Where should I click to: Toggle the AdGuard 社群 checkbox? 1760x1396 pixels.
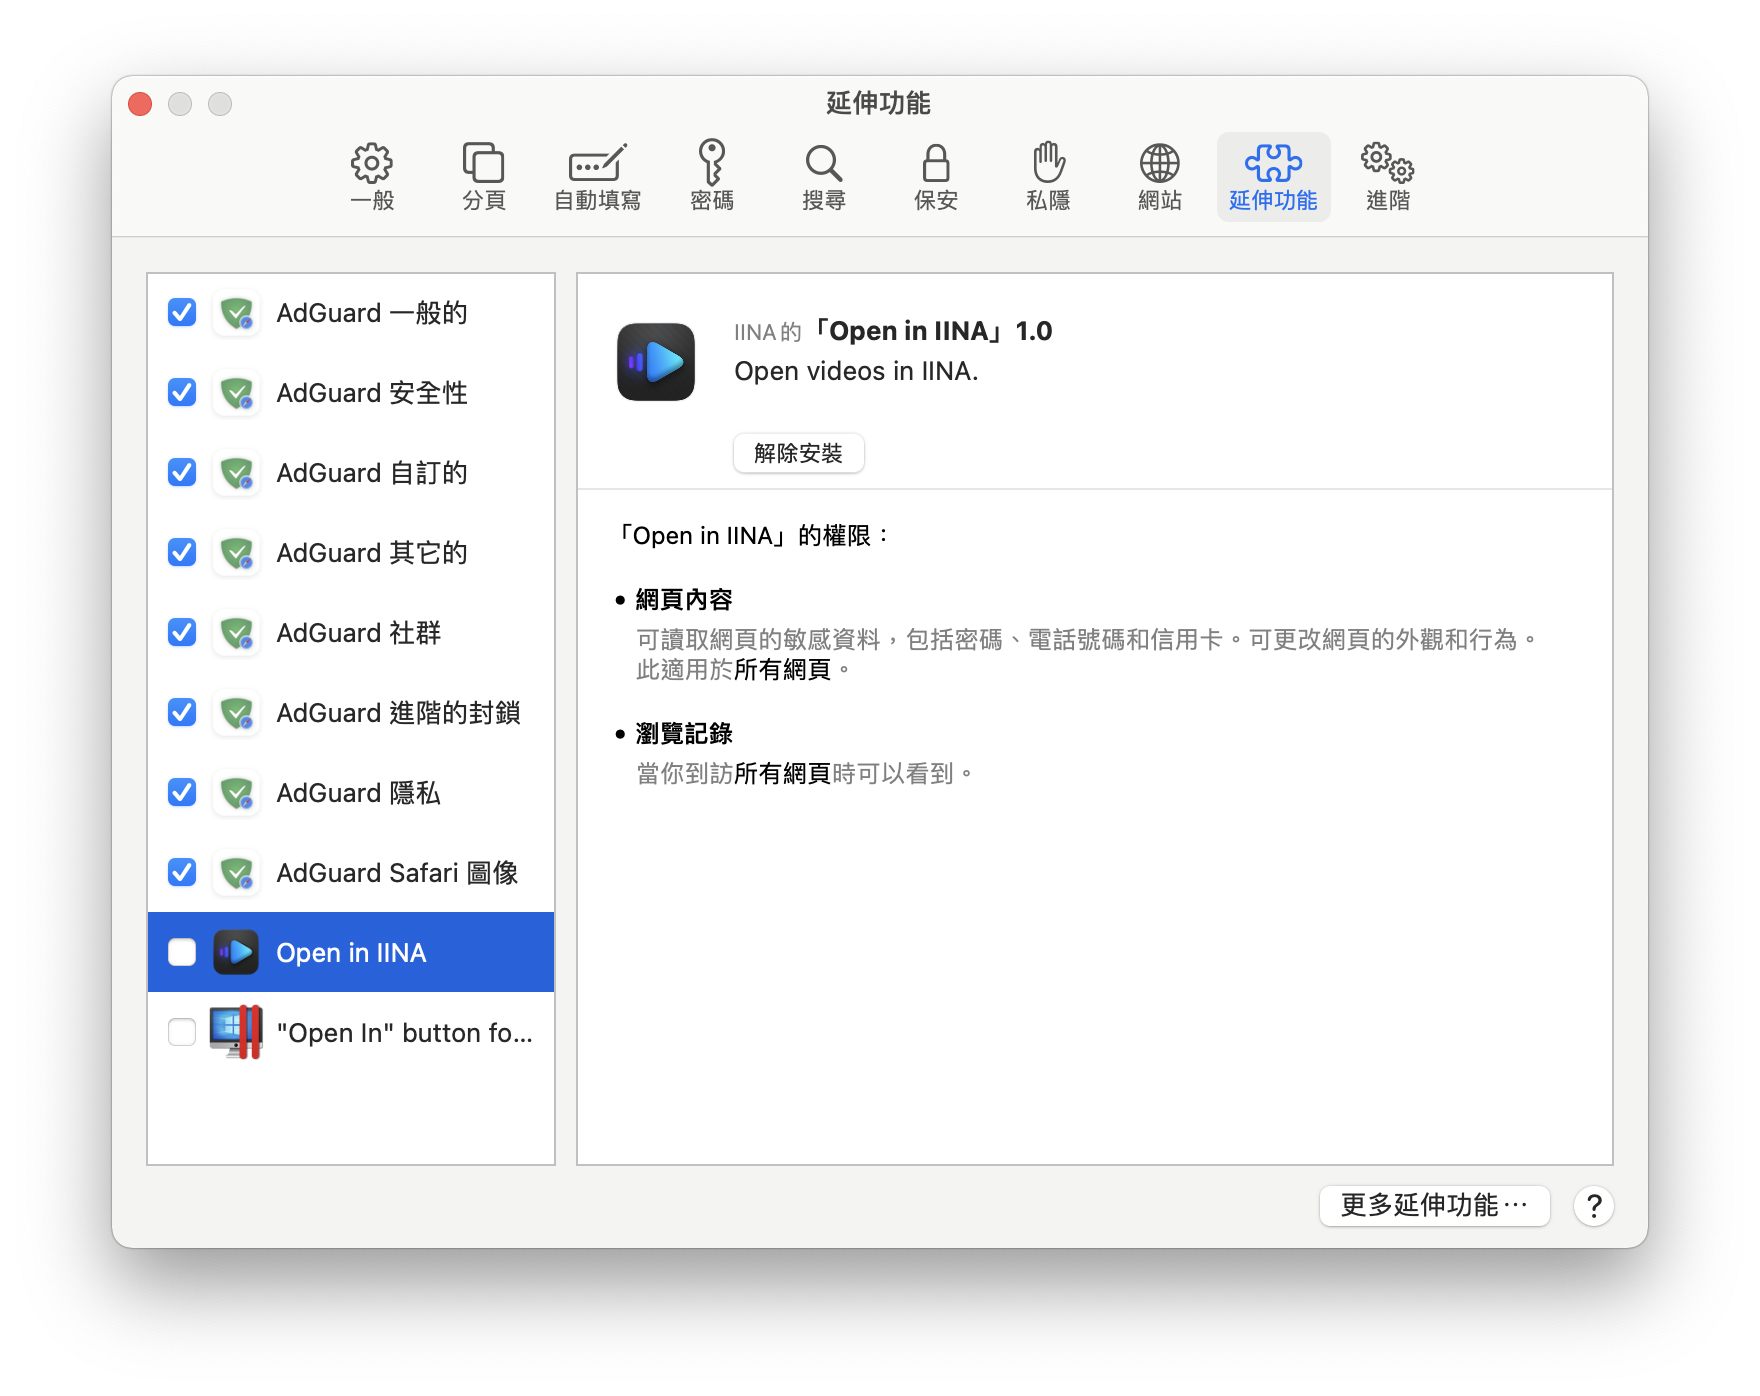coord(182,633)
